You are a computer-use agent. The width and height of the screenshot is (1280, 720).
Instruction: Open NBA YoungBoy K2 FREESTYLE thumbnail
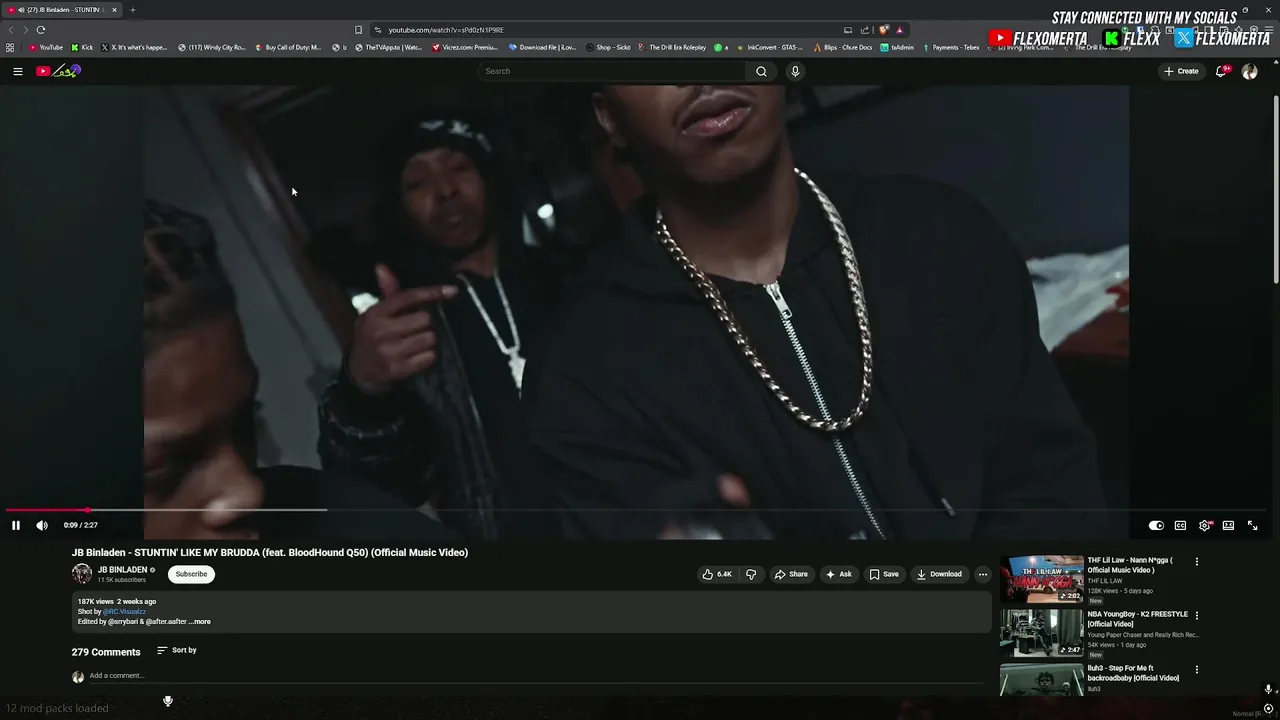(1041, 633)
